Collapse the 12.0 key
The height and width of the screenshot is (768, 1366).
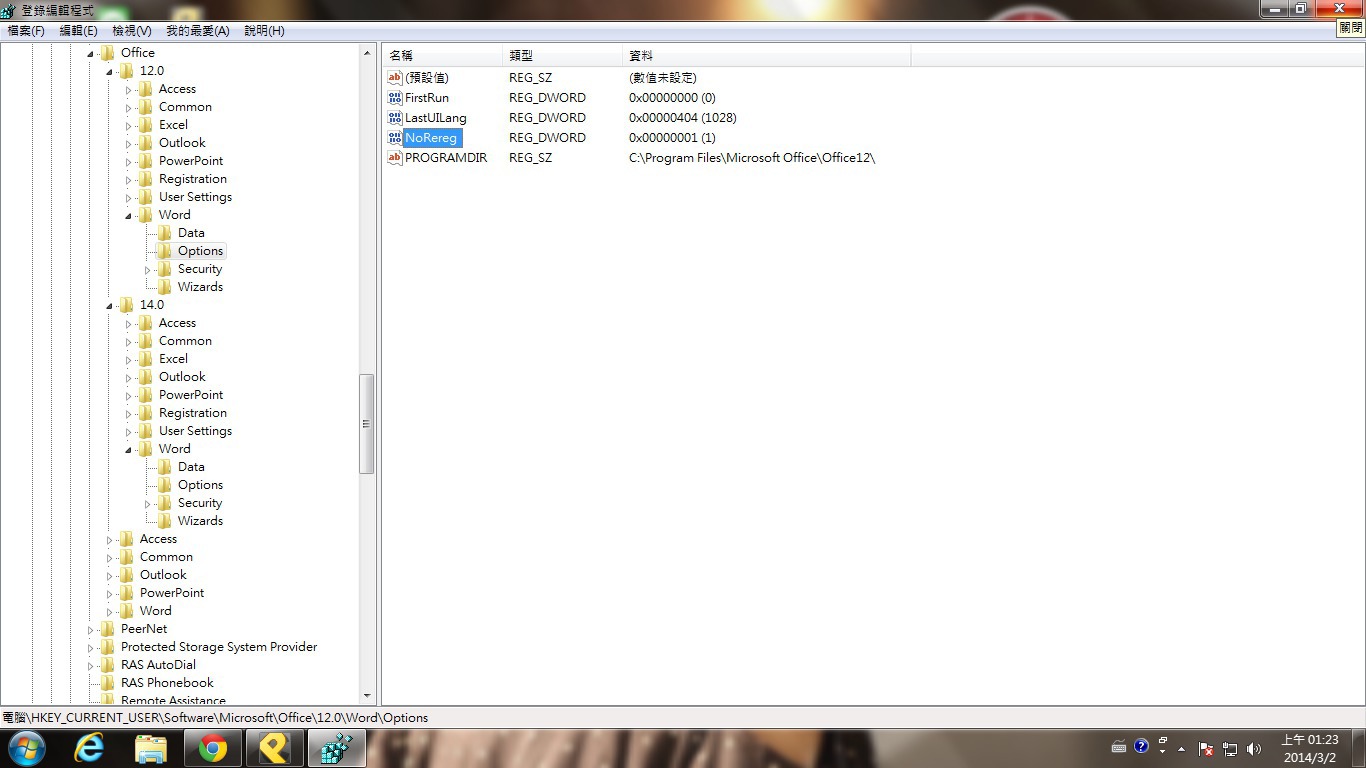(110, 71)
